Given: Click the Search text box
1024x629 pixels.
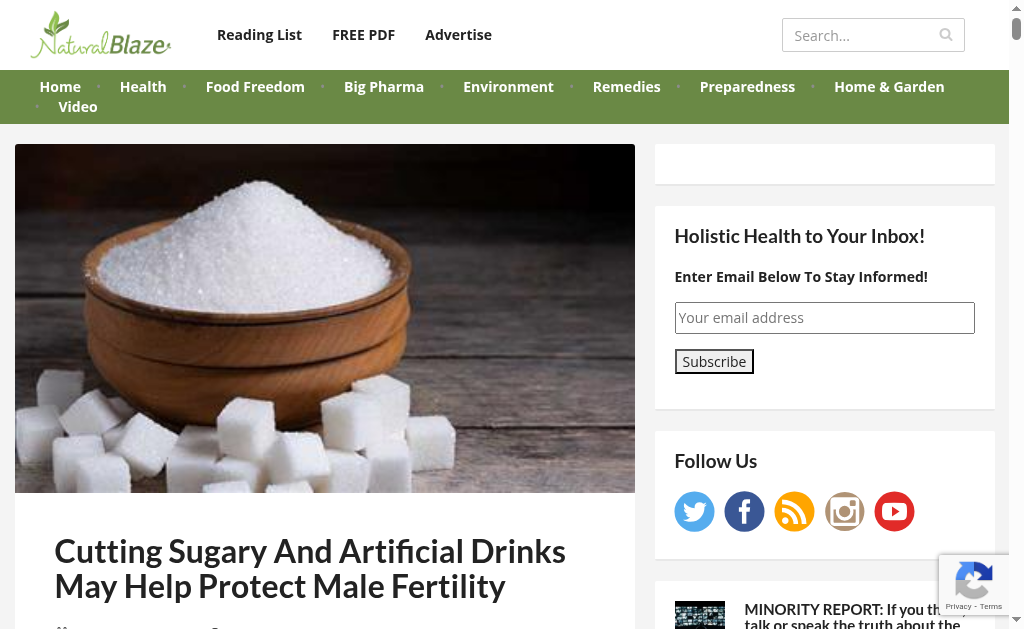Looking at the screenshot, I should tap(873, 35).
